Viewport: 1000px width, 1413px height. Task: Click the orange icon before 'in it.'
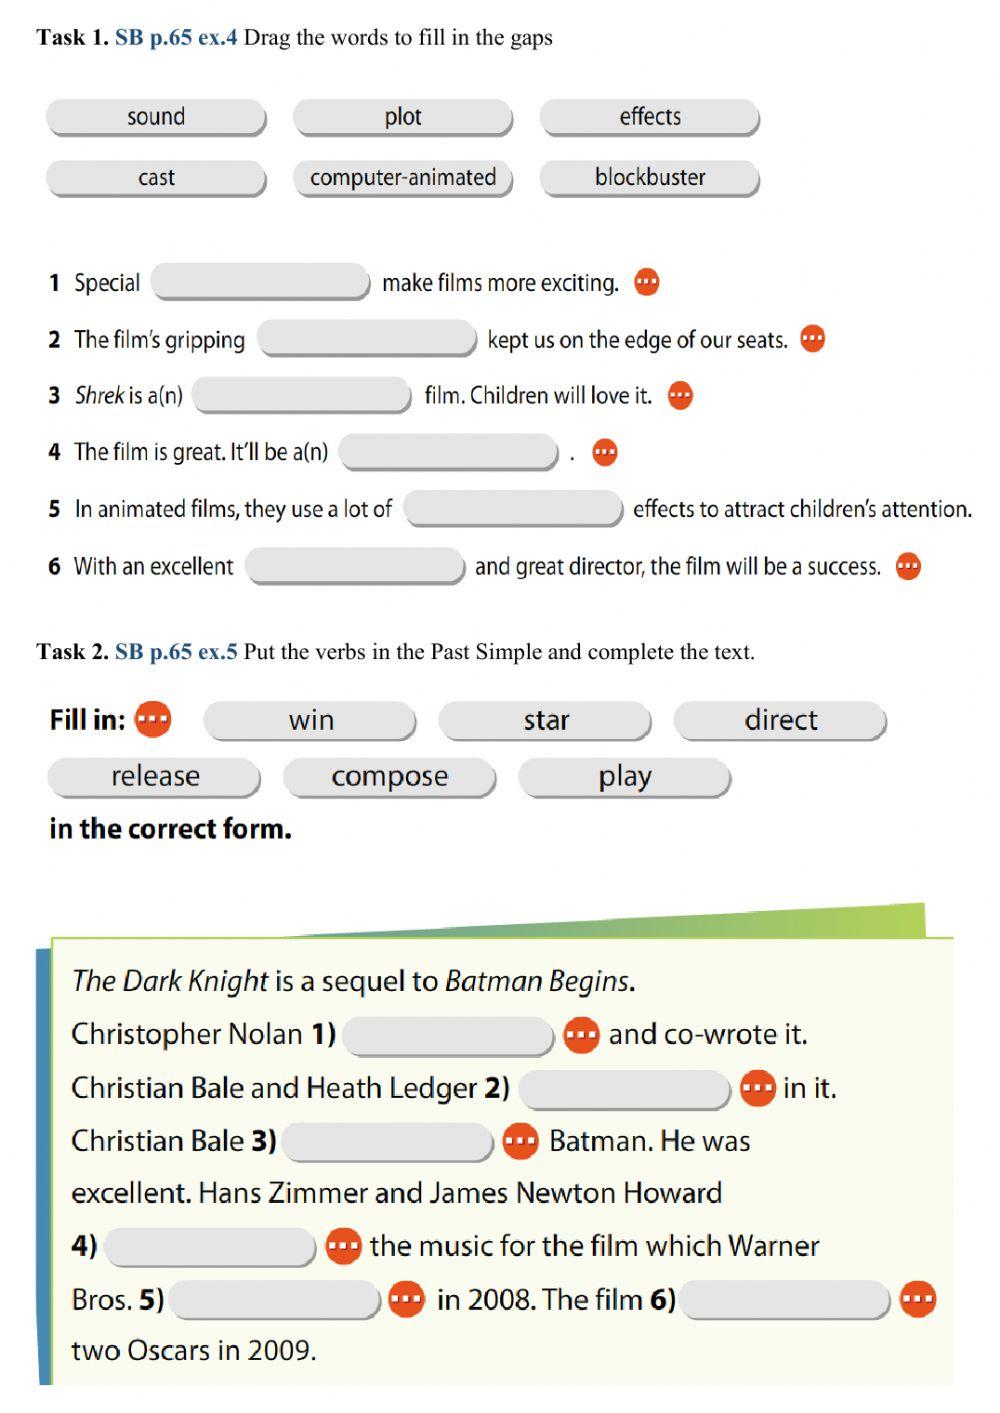pyautogui.click(x=757, y=1088)
